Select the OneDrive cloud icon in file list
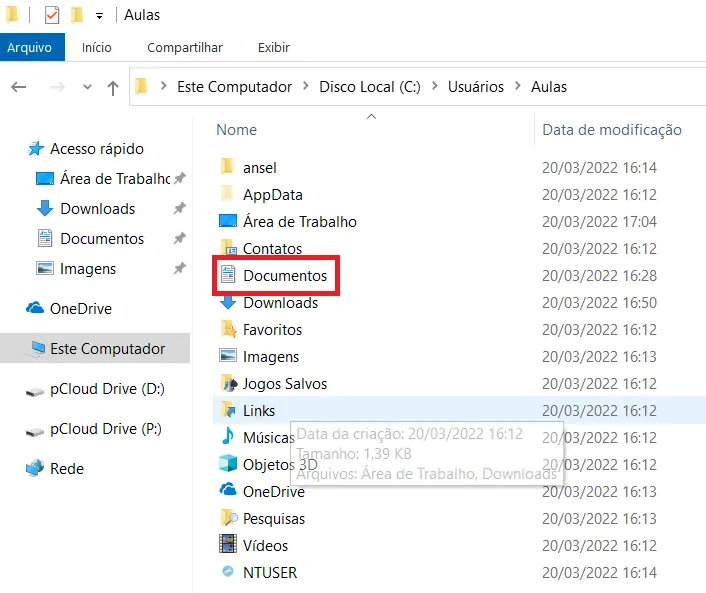This screenshot has height=593, width=706. point(228,489)
